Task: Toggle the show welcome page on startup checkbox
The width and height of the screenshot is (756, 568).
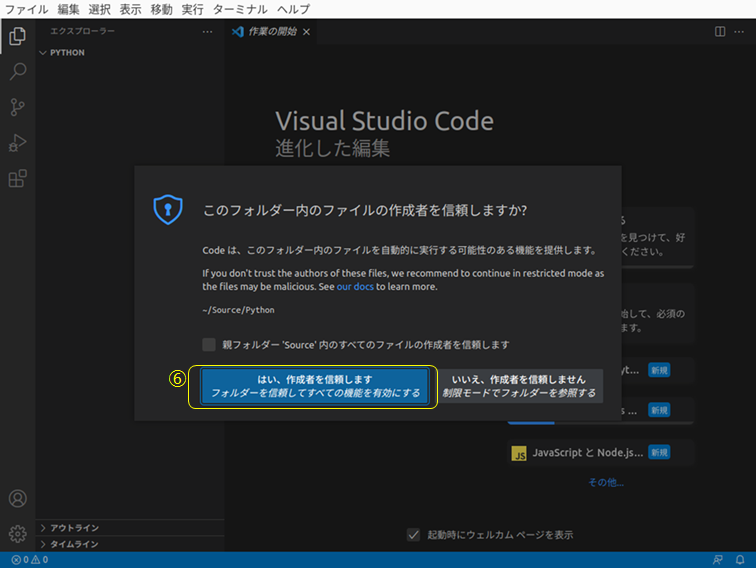Action: [x=413, y=535]
